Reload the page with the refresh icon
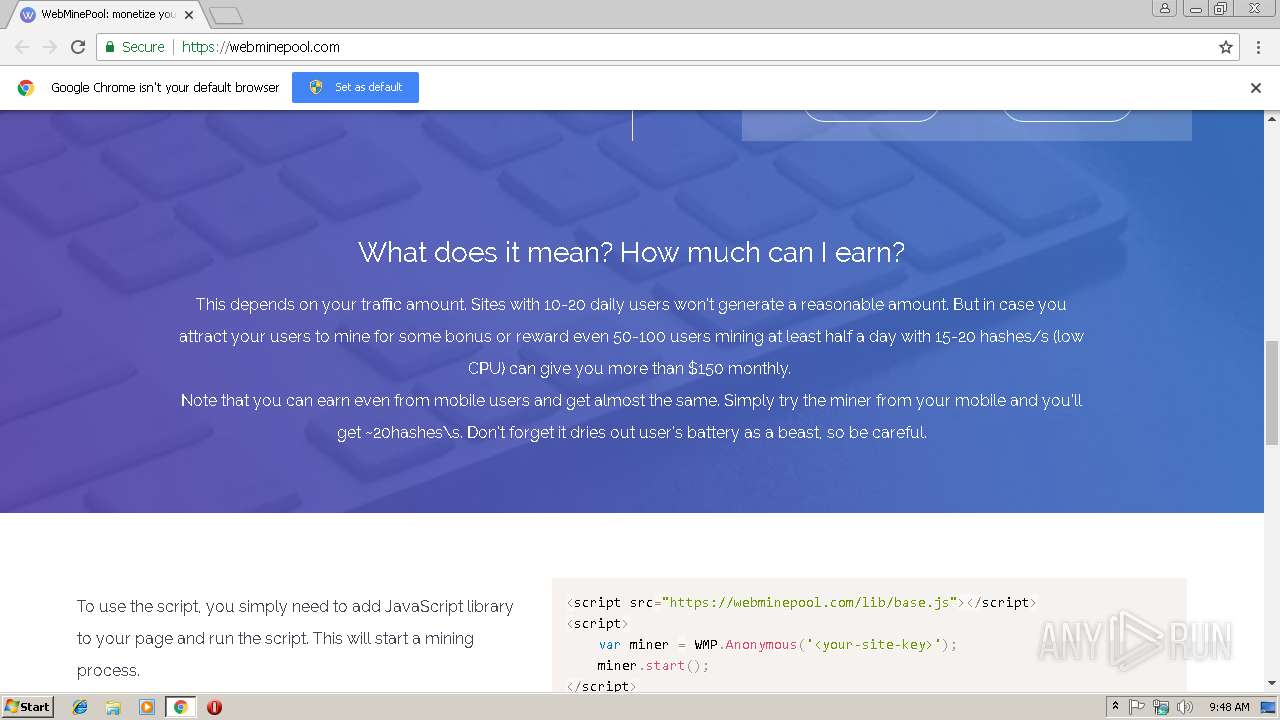The image size is (1280, 720). pos(78,47)
